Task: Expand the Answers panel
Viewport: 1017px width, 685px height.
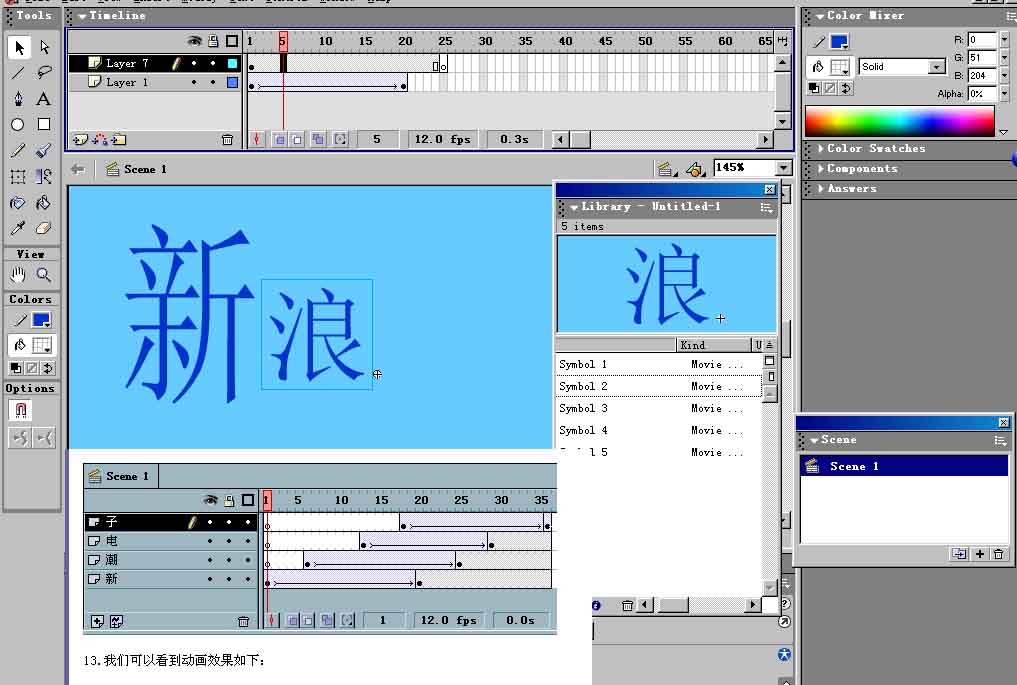Action: click(821, 189)
